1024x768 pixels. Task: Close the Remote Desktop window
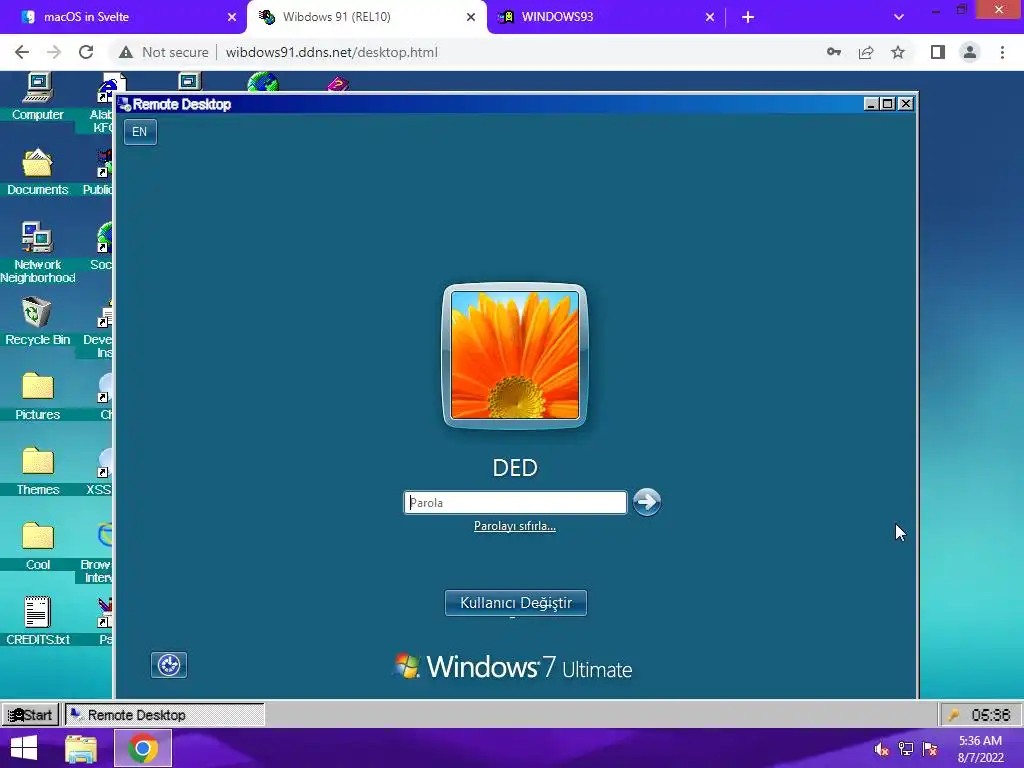pyautogui.click(x=905, y=104)
